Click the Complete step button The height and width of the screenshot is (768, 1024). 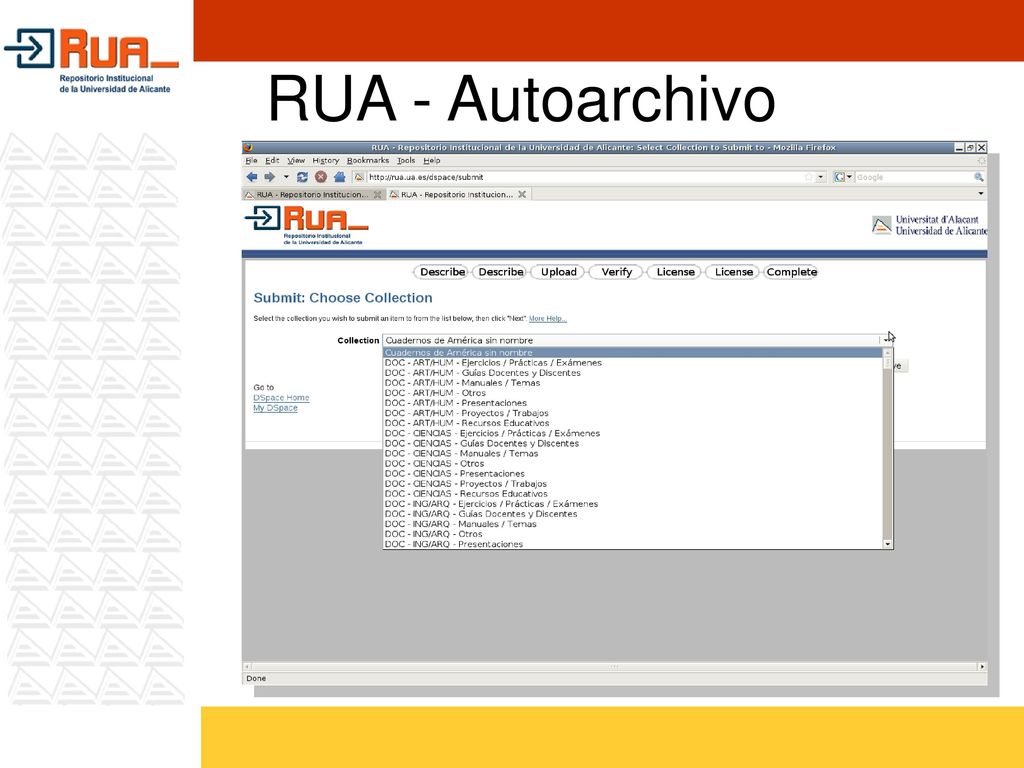(x=792, y=272)
